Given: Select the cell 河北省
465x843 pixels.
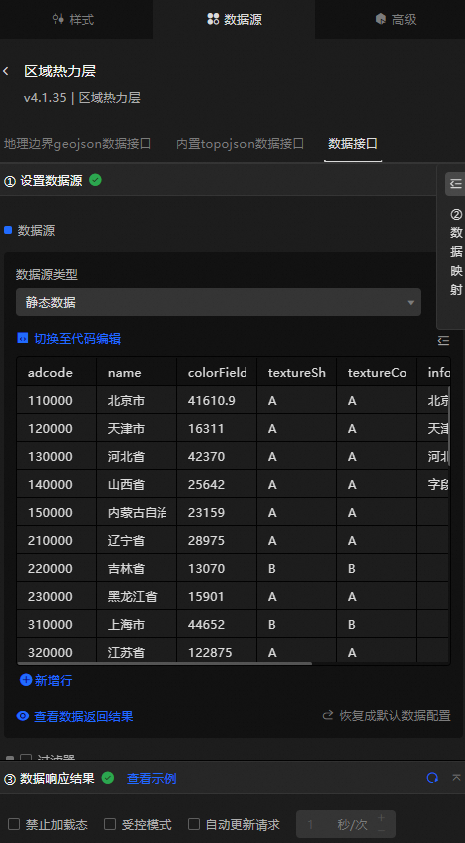Looking at the screenshot, I should tap(137, 456).
